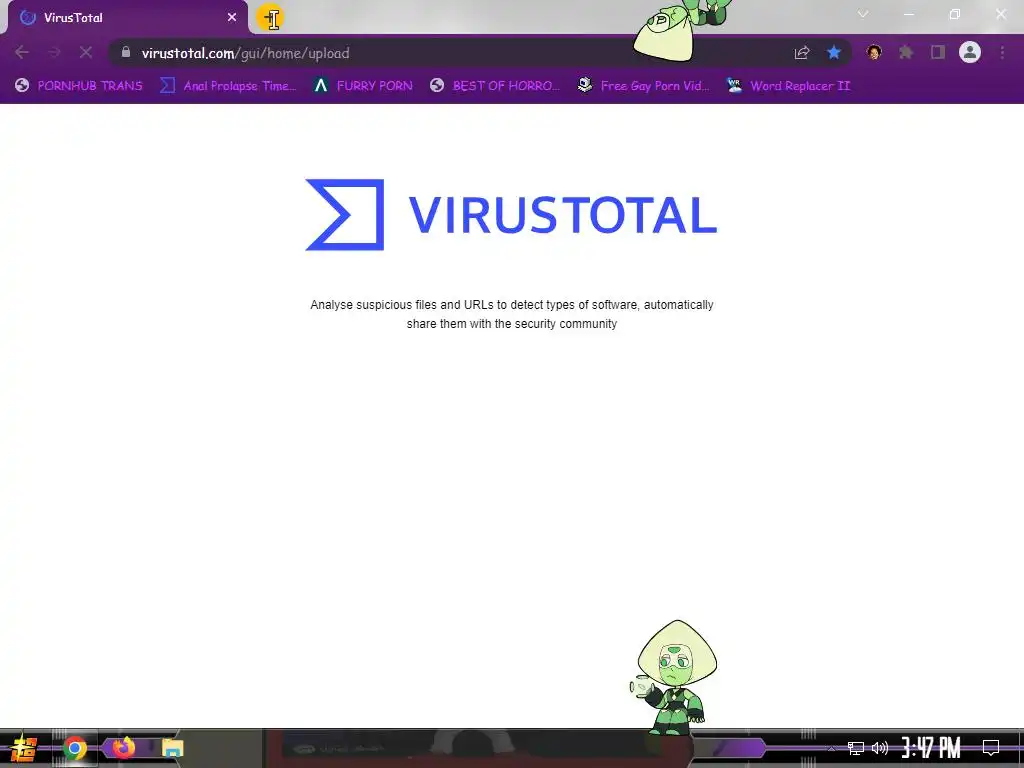Close the VirusTotal browser tab
The image size is (1024, 768).
[x=232, y=18]
